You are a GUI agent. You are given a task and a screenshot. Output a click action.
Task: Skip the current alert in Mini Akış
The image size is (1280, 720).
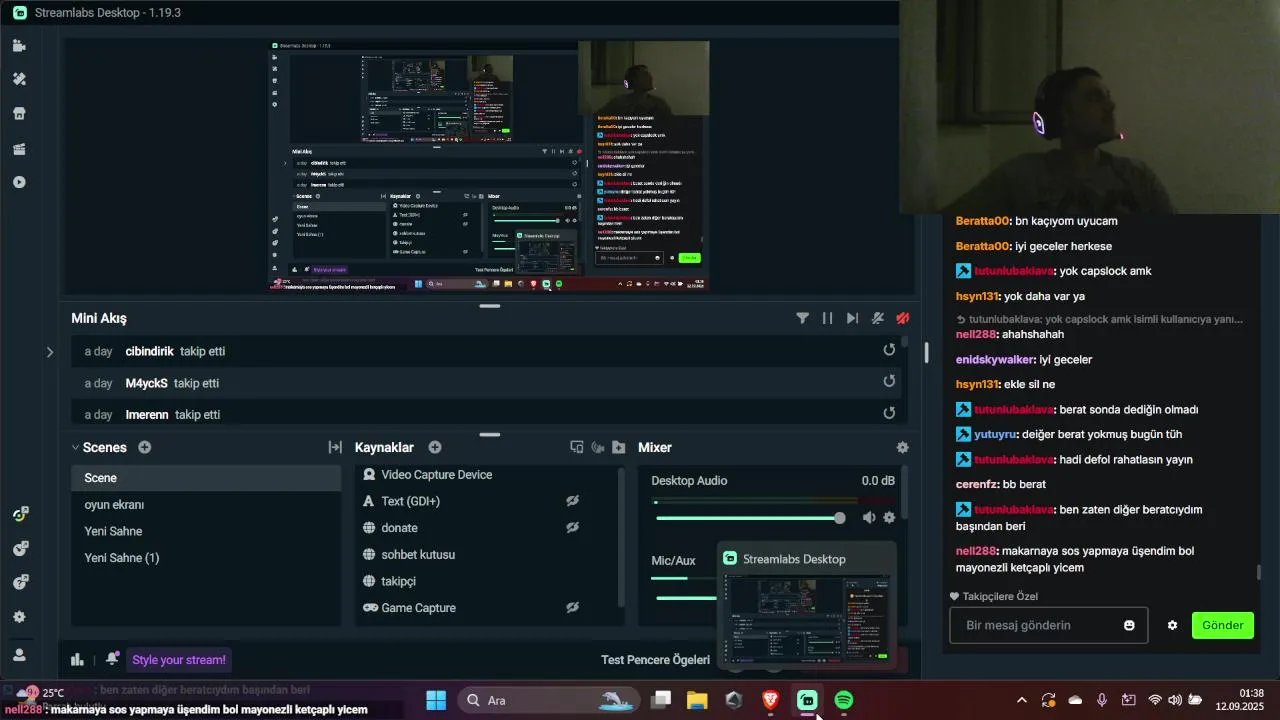coord(852,318)
